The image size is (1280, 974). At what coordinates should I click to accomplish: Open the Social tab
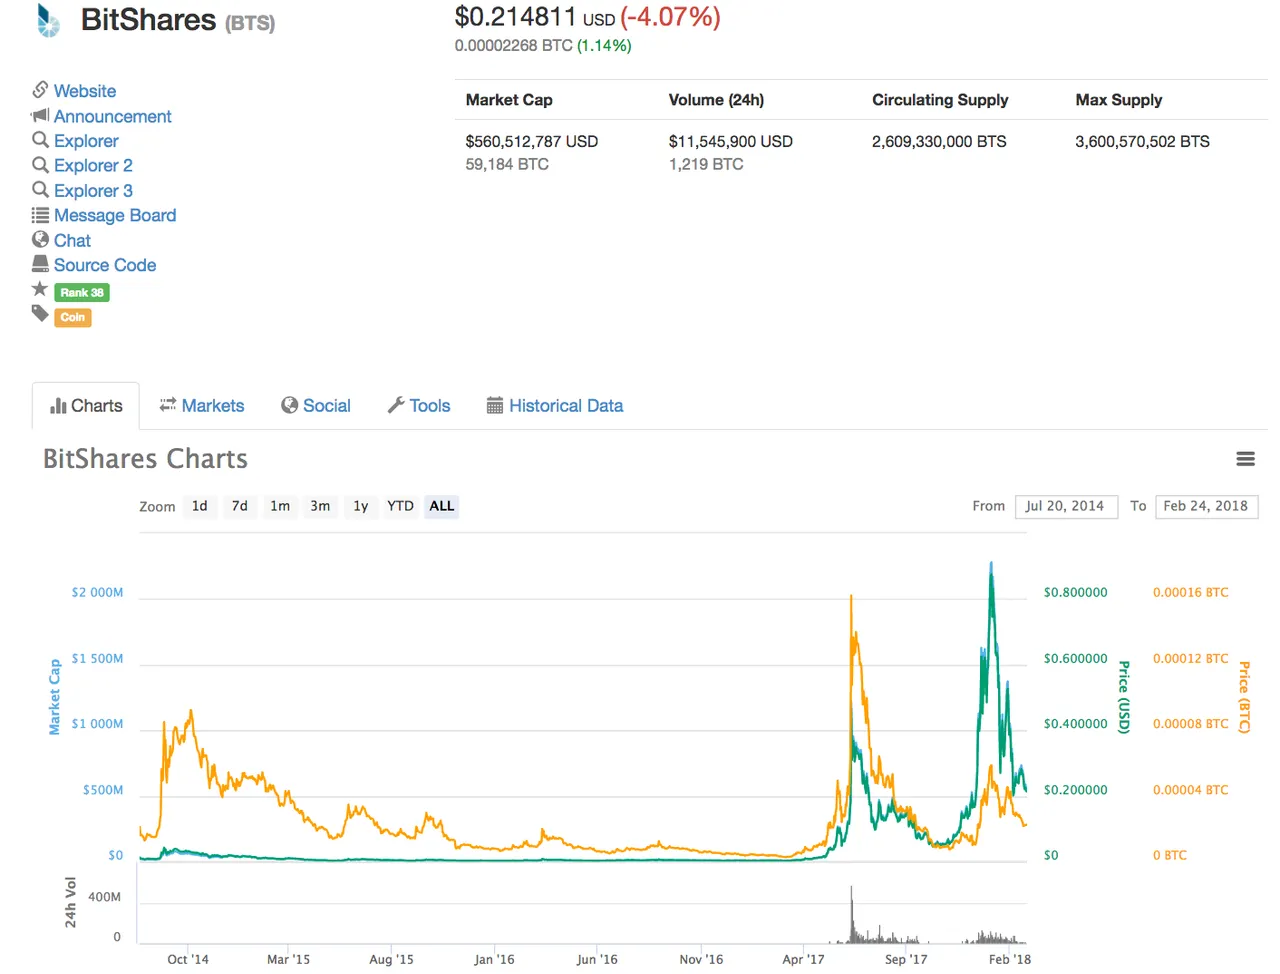[x=316, y=406]
